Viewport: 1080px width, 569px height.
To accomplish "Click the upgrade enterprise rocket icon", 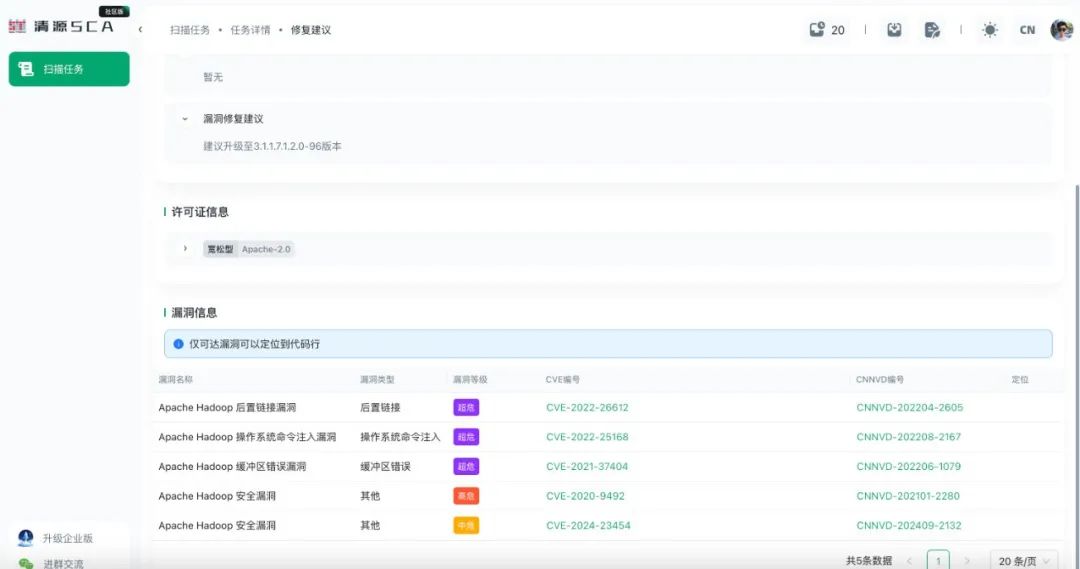I will click(25, 537).
